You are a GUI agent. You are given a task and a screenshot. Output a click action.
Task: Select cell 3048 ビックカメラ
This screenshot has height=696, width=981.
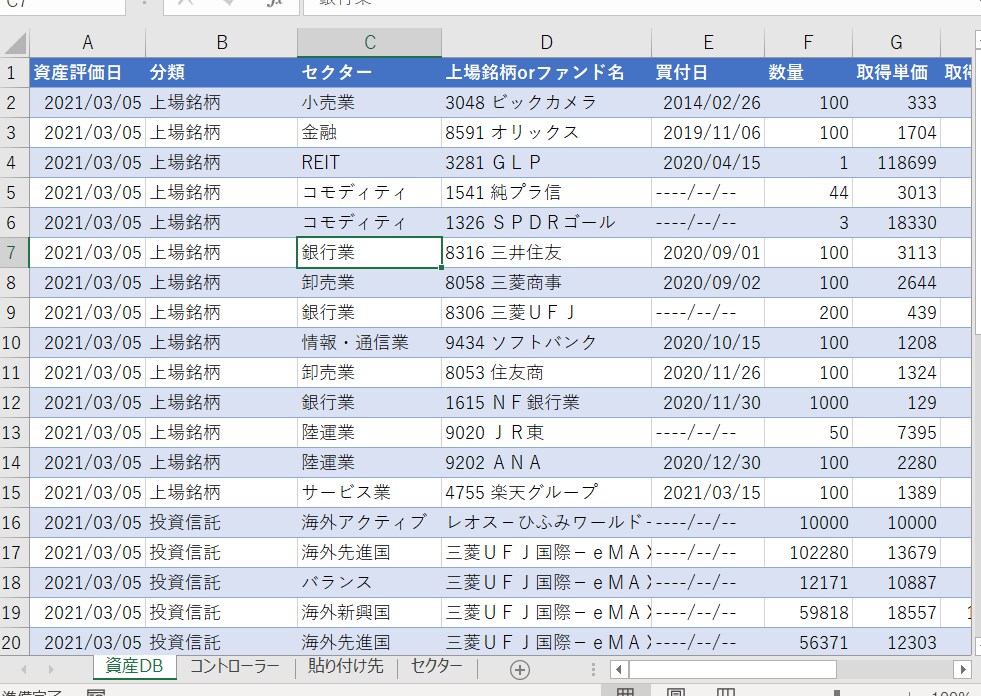546,103
